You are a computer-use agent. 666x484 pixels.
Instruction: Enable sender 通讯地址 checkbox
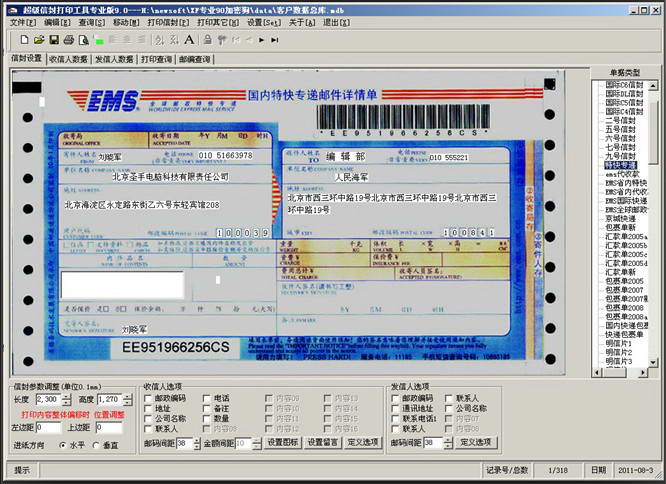(x=395, y=408)
